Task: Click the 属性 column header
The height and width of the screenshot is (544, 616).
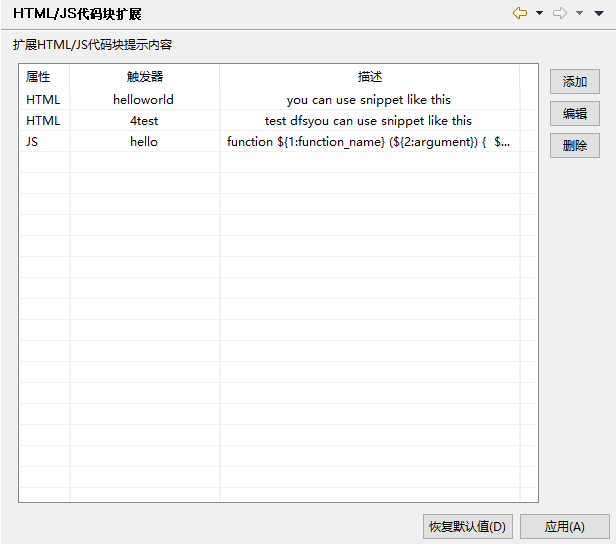Action: click(x=39, y=77)
